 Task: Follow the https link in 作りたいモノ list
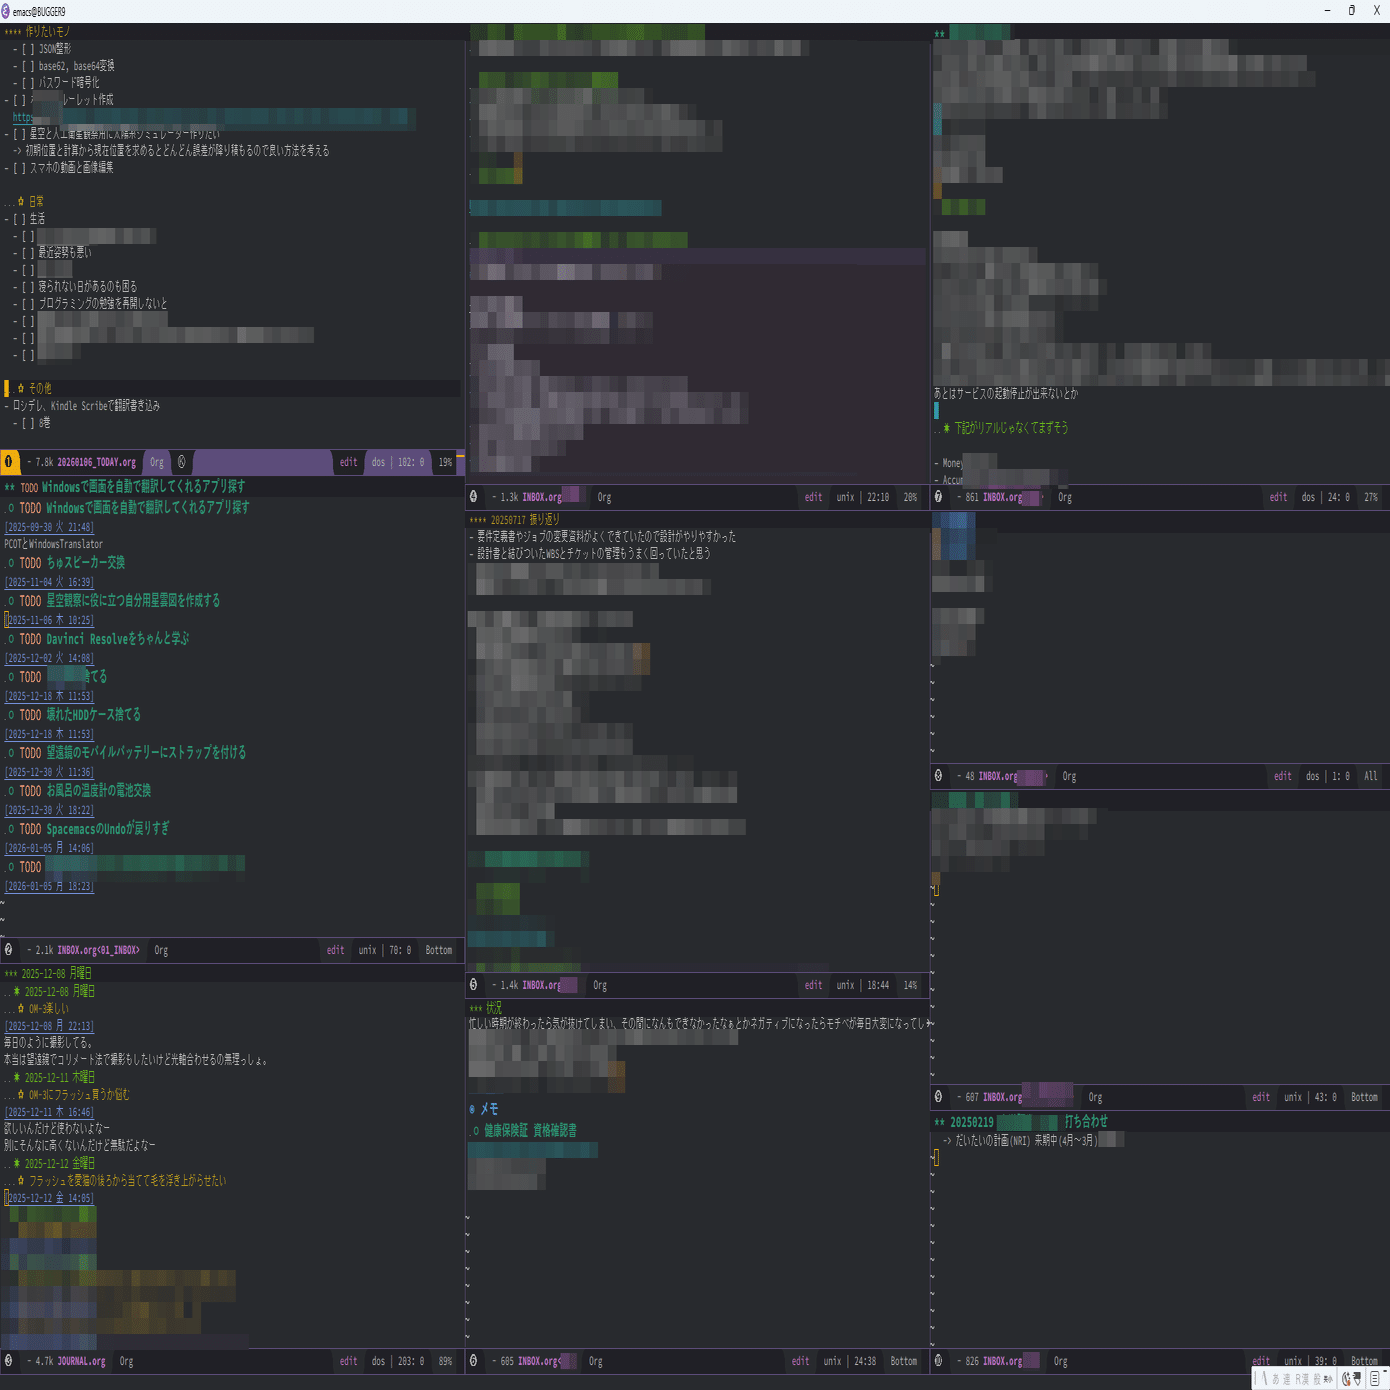pyautogui.click(x=22, y=117)
